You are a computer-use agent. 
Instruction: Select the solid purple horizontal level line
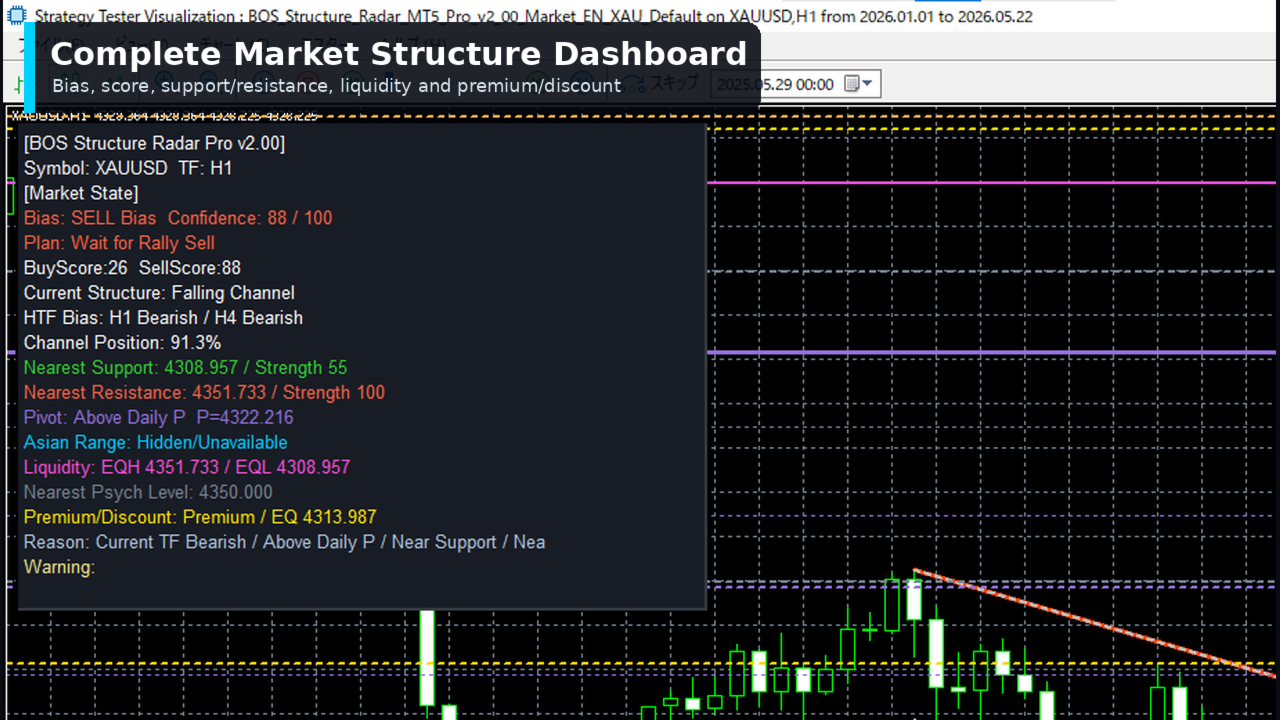[992, 352]
